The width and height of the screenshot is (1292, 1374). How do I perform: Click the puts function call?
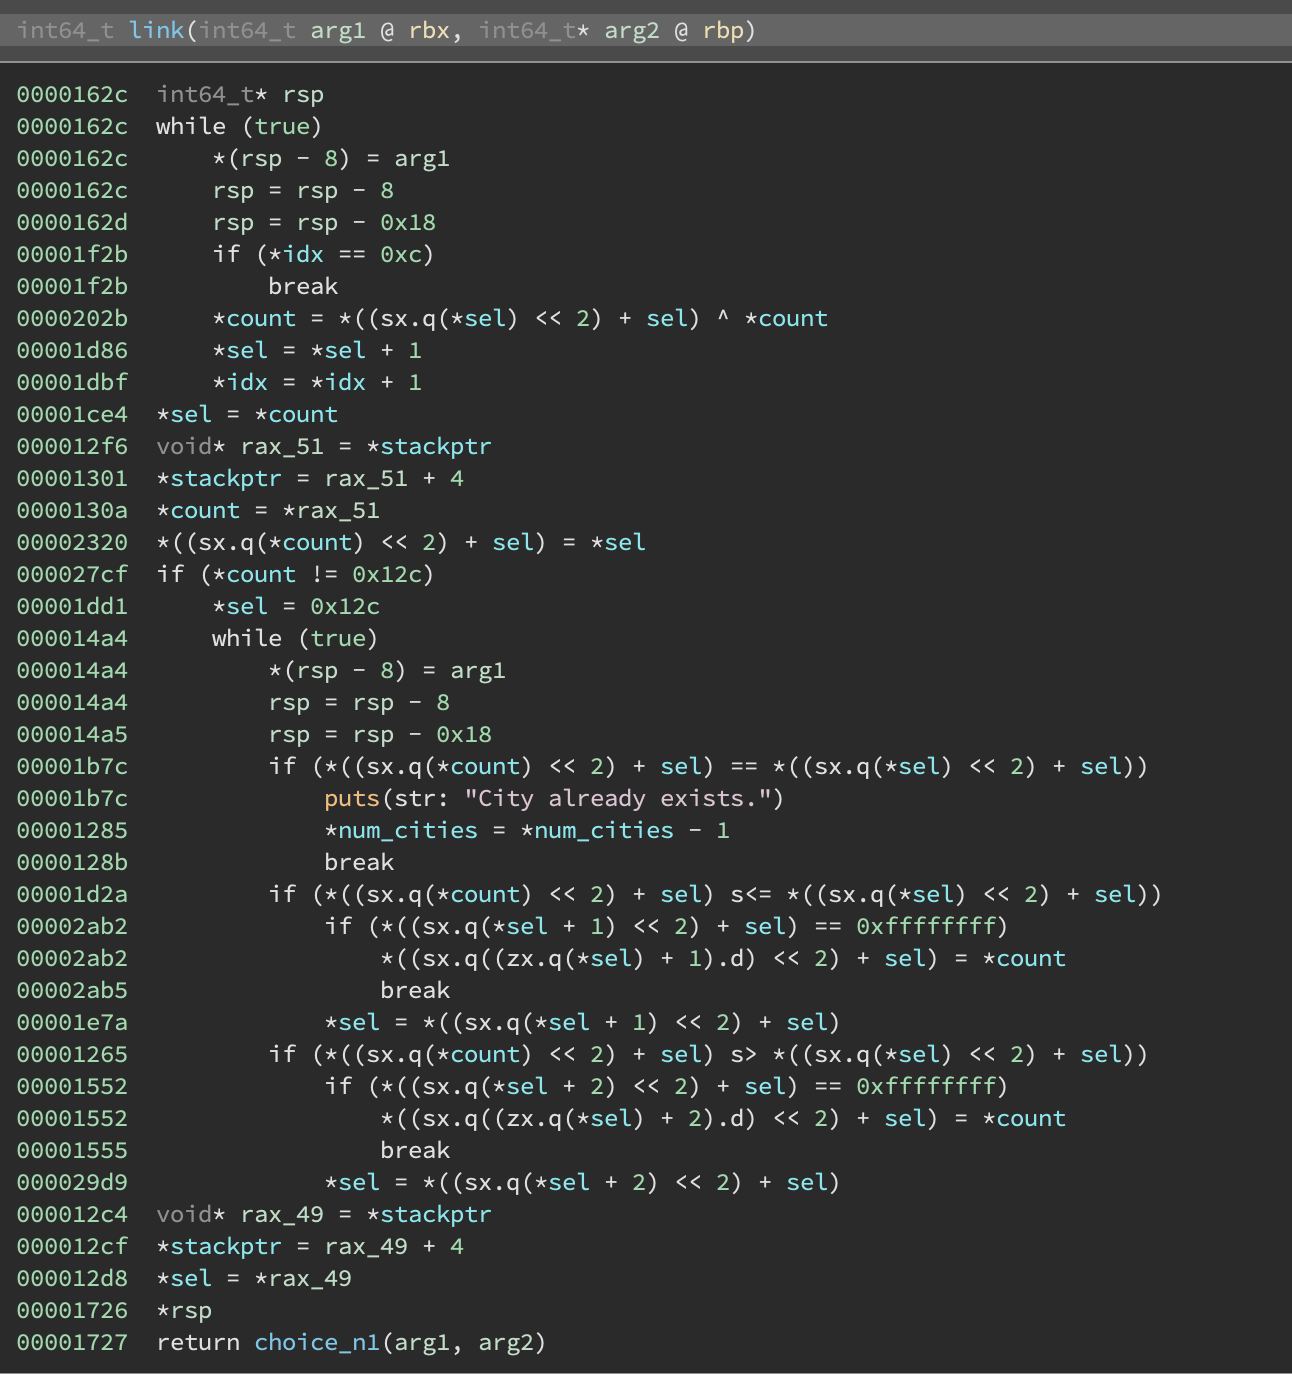(352, 798)
